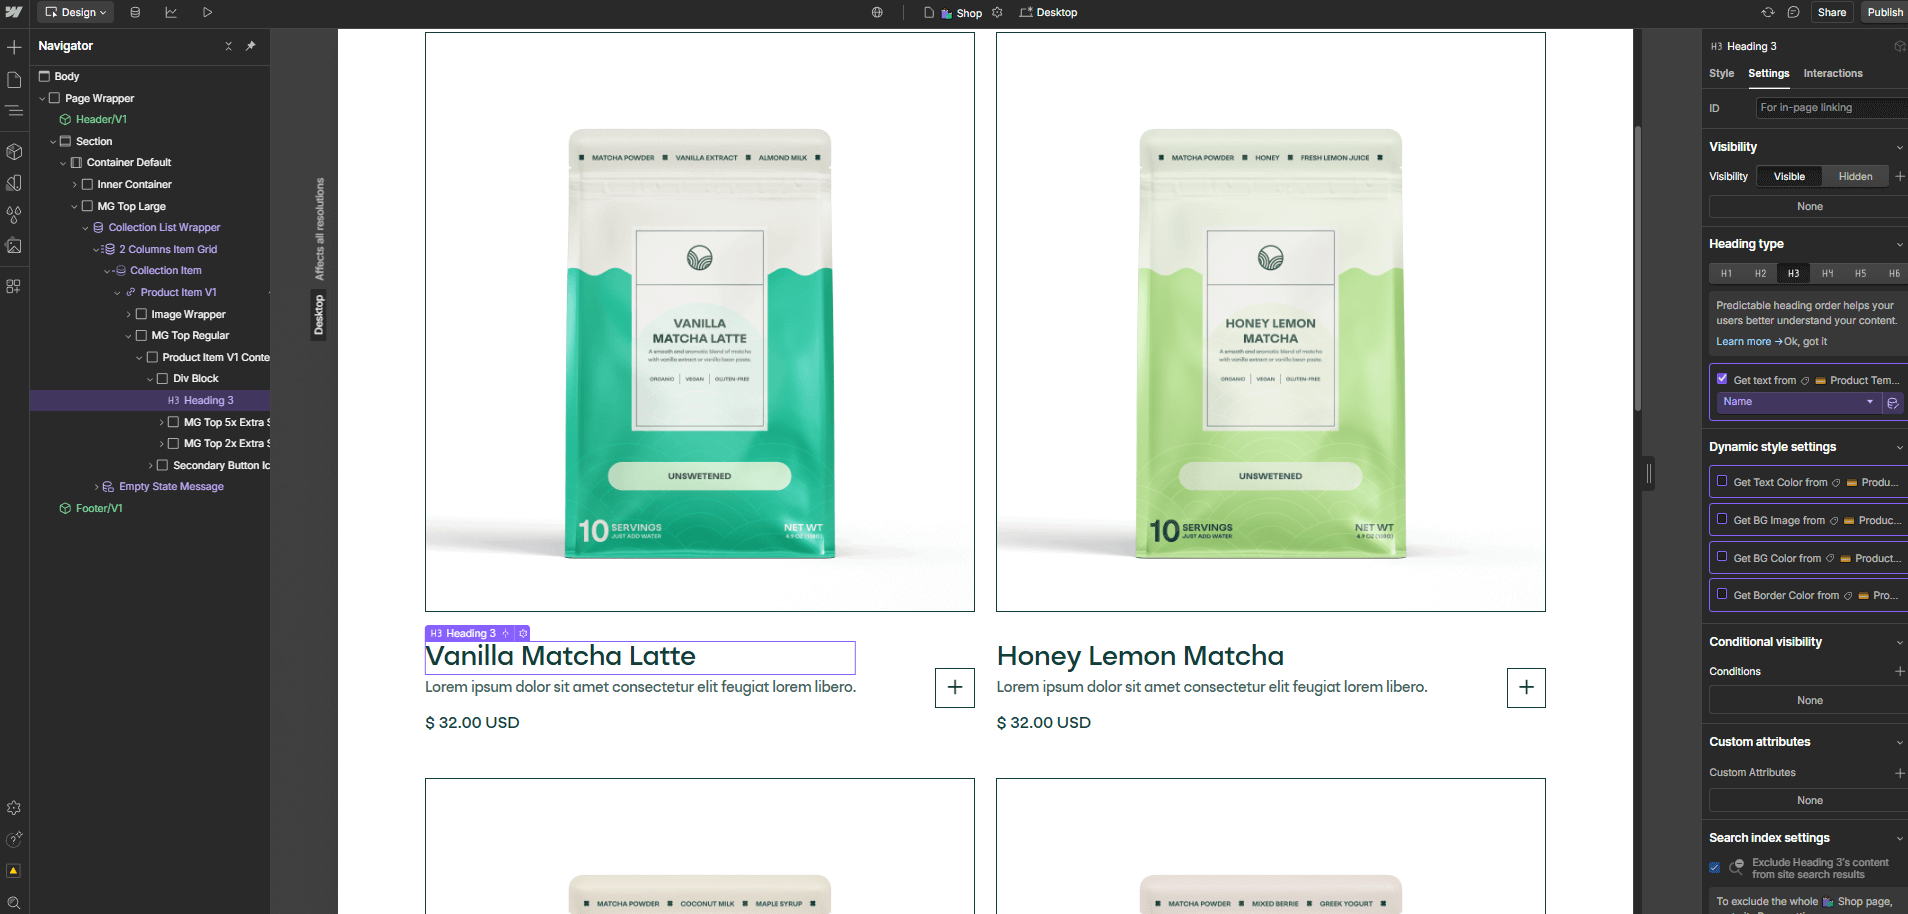The image size is (1908, 914).
Task: Click the CMS binding icon beside Name field
Action: (x=1892, y=402)
